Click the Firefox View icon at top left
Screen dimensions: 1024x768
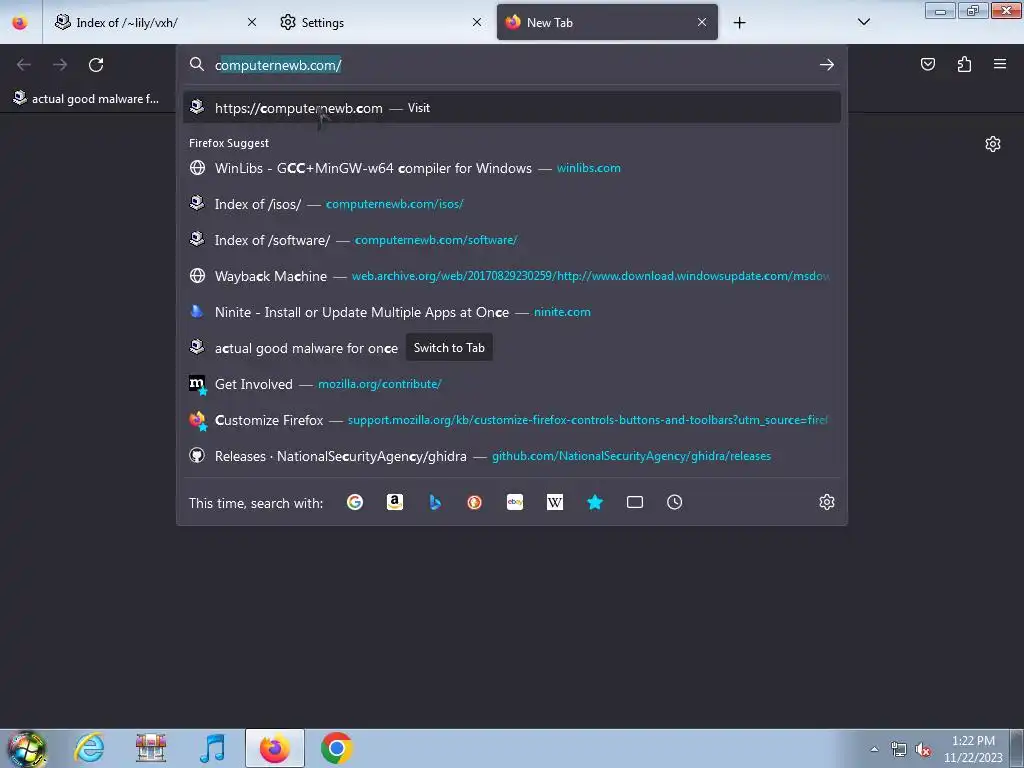tap(20, 22)
